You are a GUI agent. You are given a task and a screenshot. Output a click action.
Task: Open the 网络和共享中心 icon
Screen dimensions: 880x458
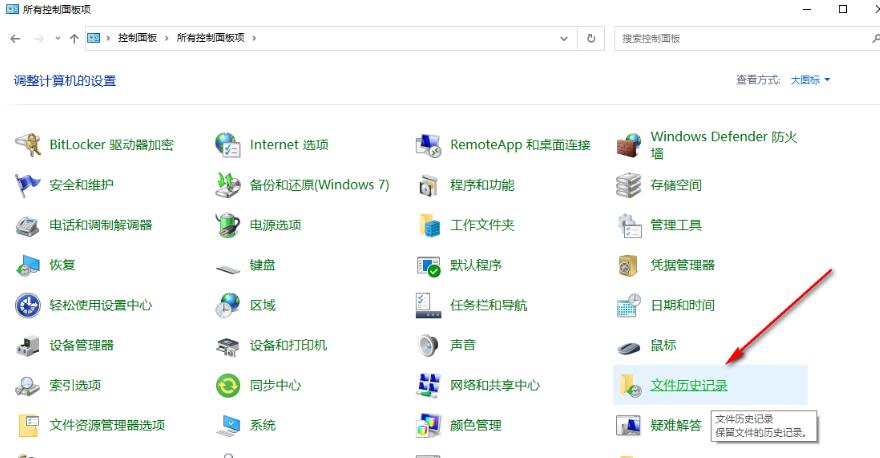[428, 386]
